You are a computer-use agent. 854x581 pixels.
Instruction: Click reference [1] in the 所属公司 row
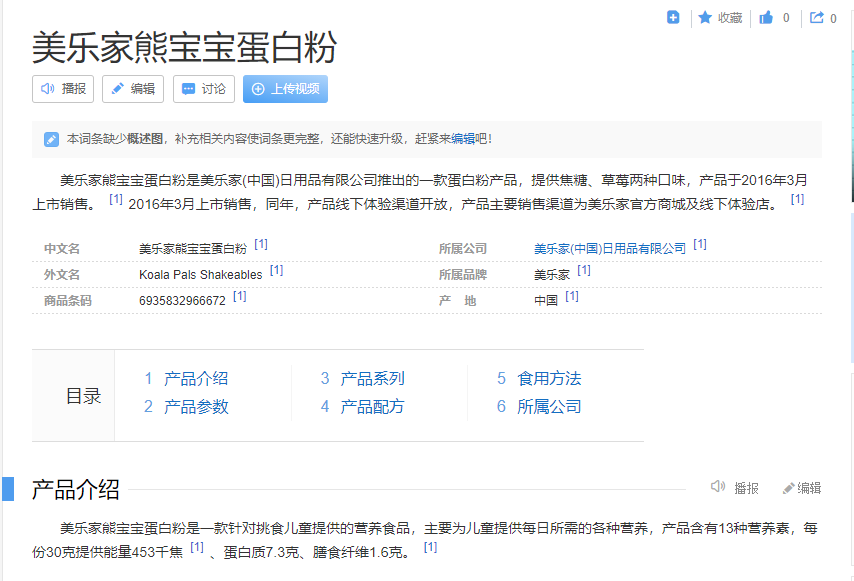(x=700, y=244)
